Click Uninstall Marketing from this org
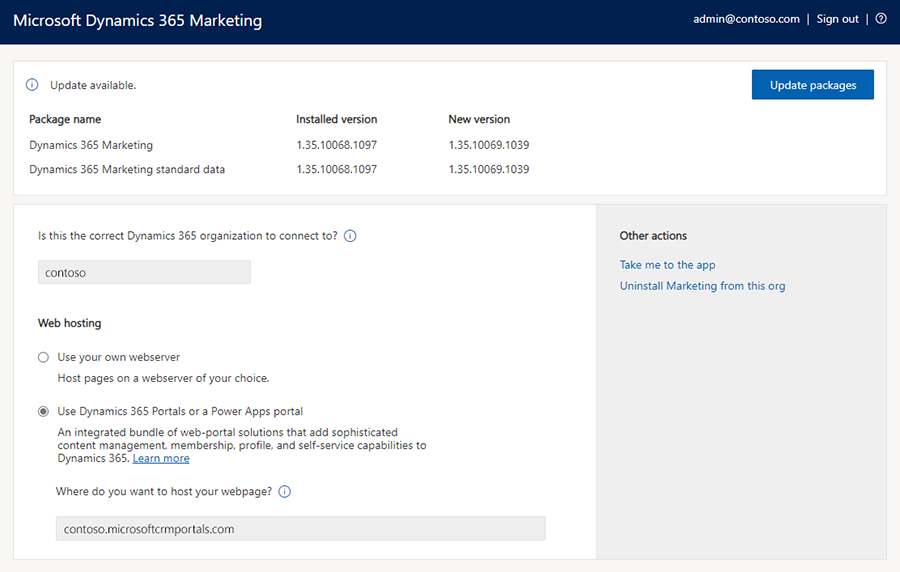 [703, 286]
